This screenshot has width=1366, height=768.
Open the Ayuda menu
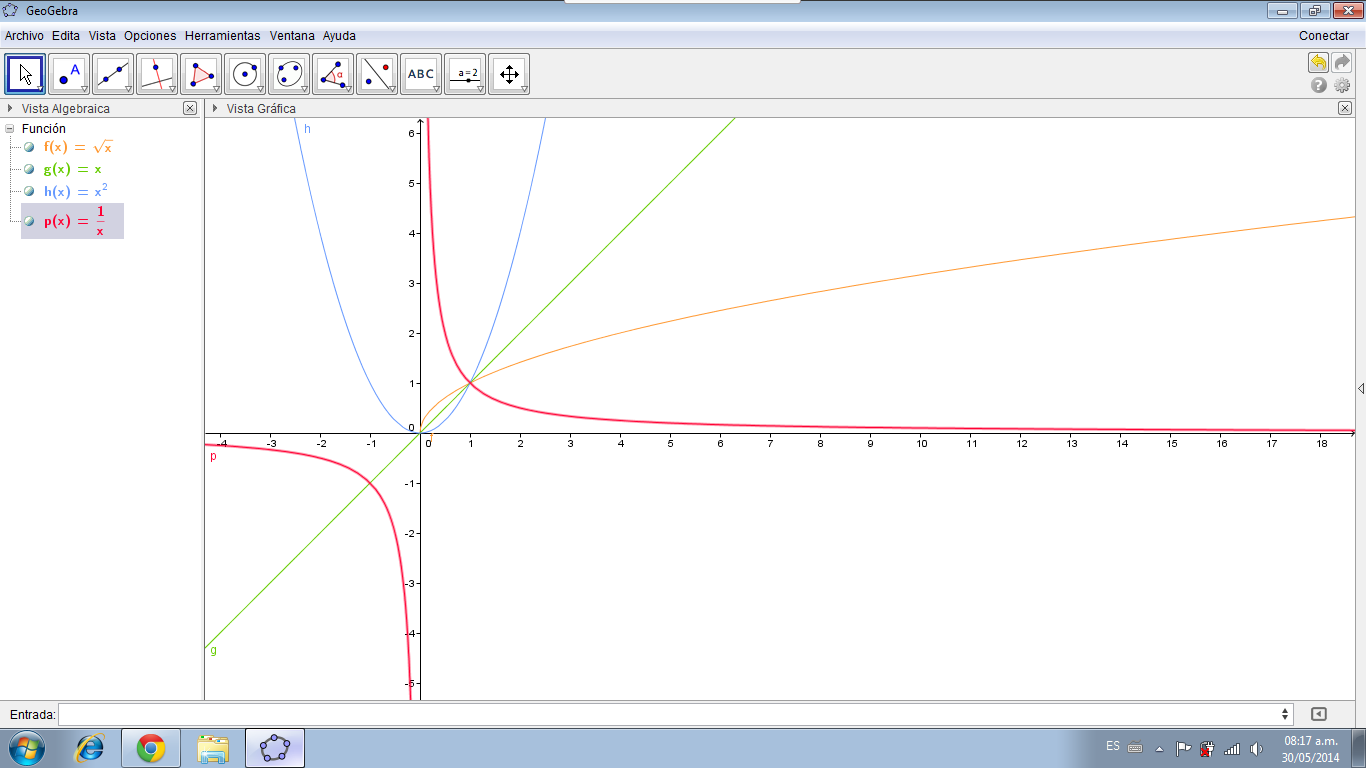[x=339, y=35]
